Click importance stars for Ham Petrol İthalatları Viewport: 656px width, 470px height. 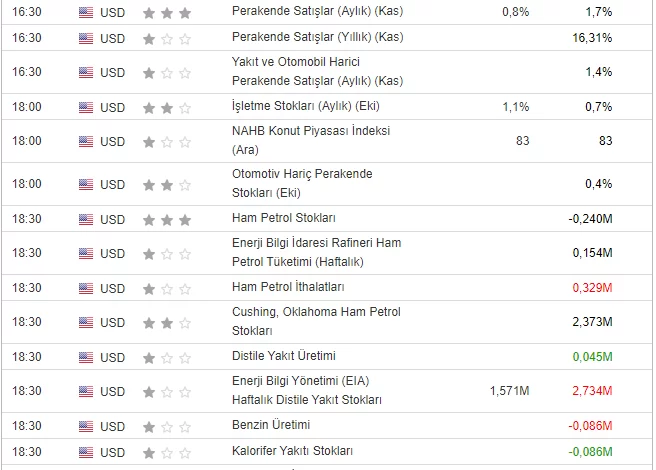point(167,288)
